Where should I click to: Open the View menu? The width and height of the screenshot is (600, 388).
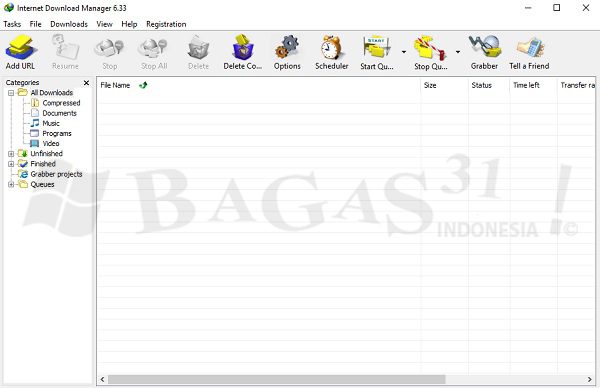(104, 24)
